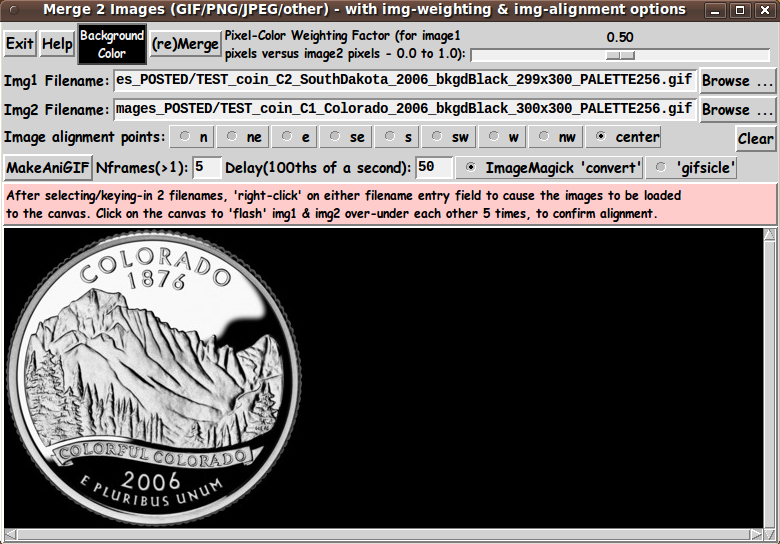Open the Background Color chooser
The image size is (780, 544).
click(112, 44)
